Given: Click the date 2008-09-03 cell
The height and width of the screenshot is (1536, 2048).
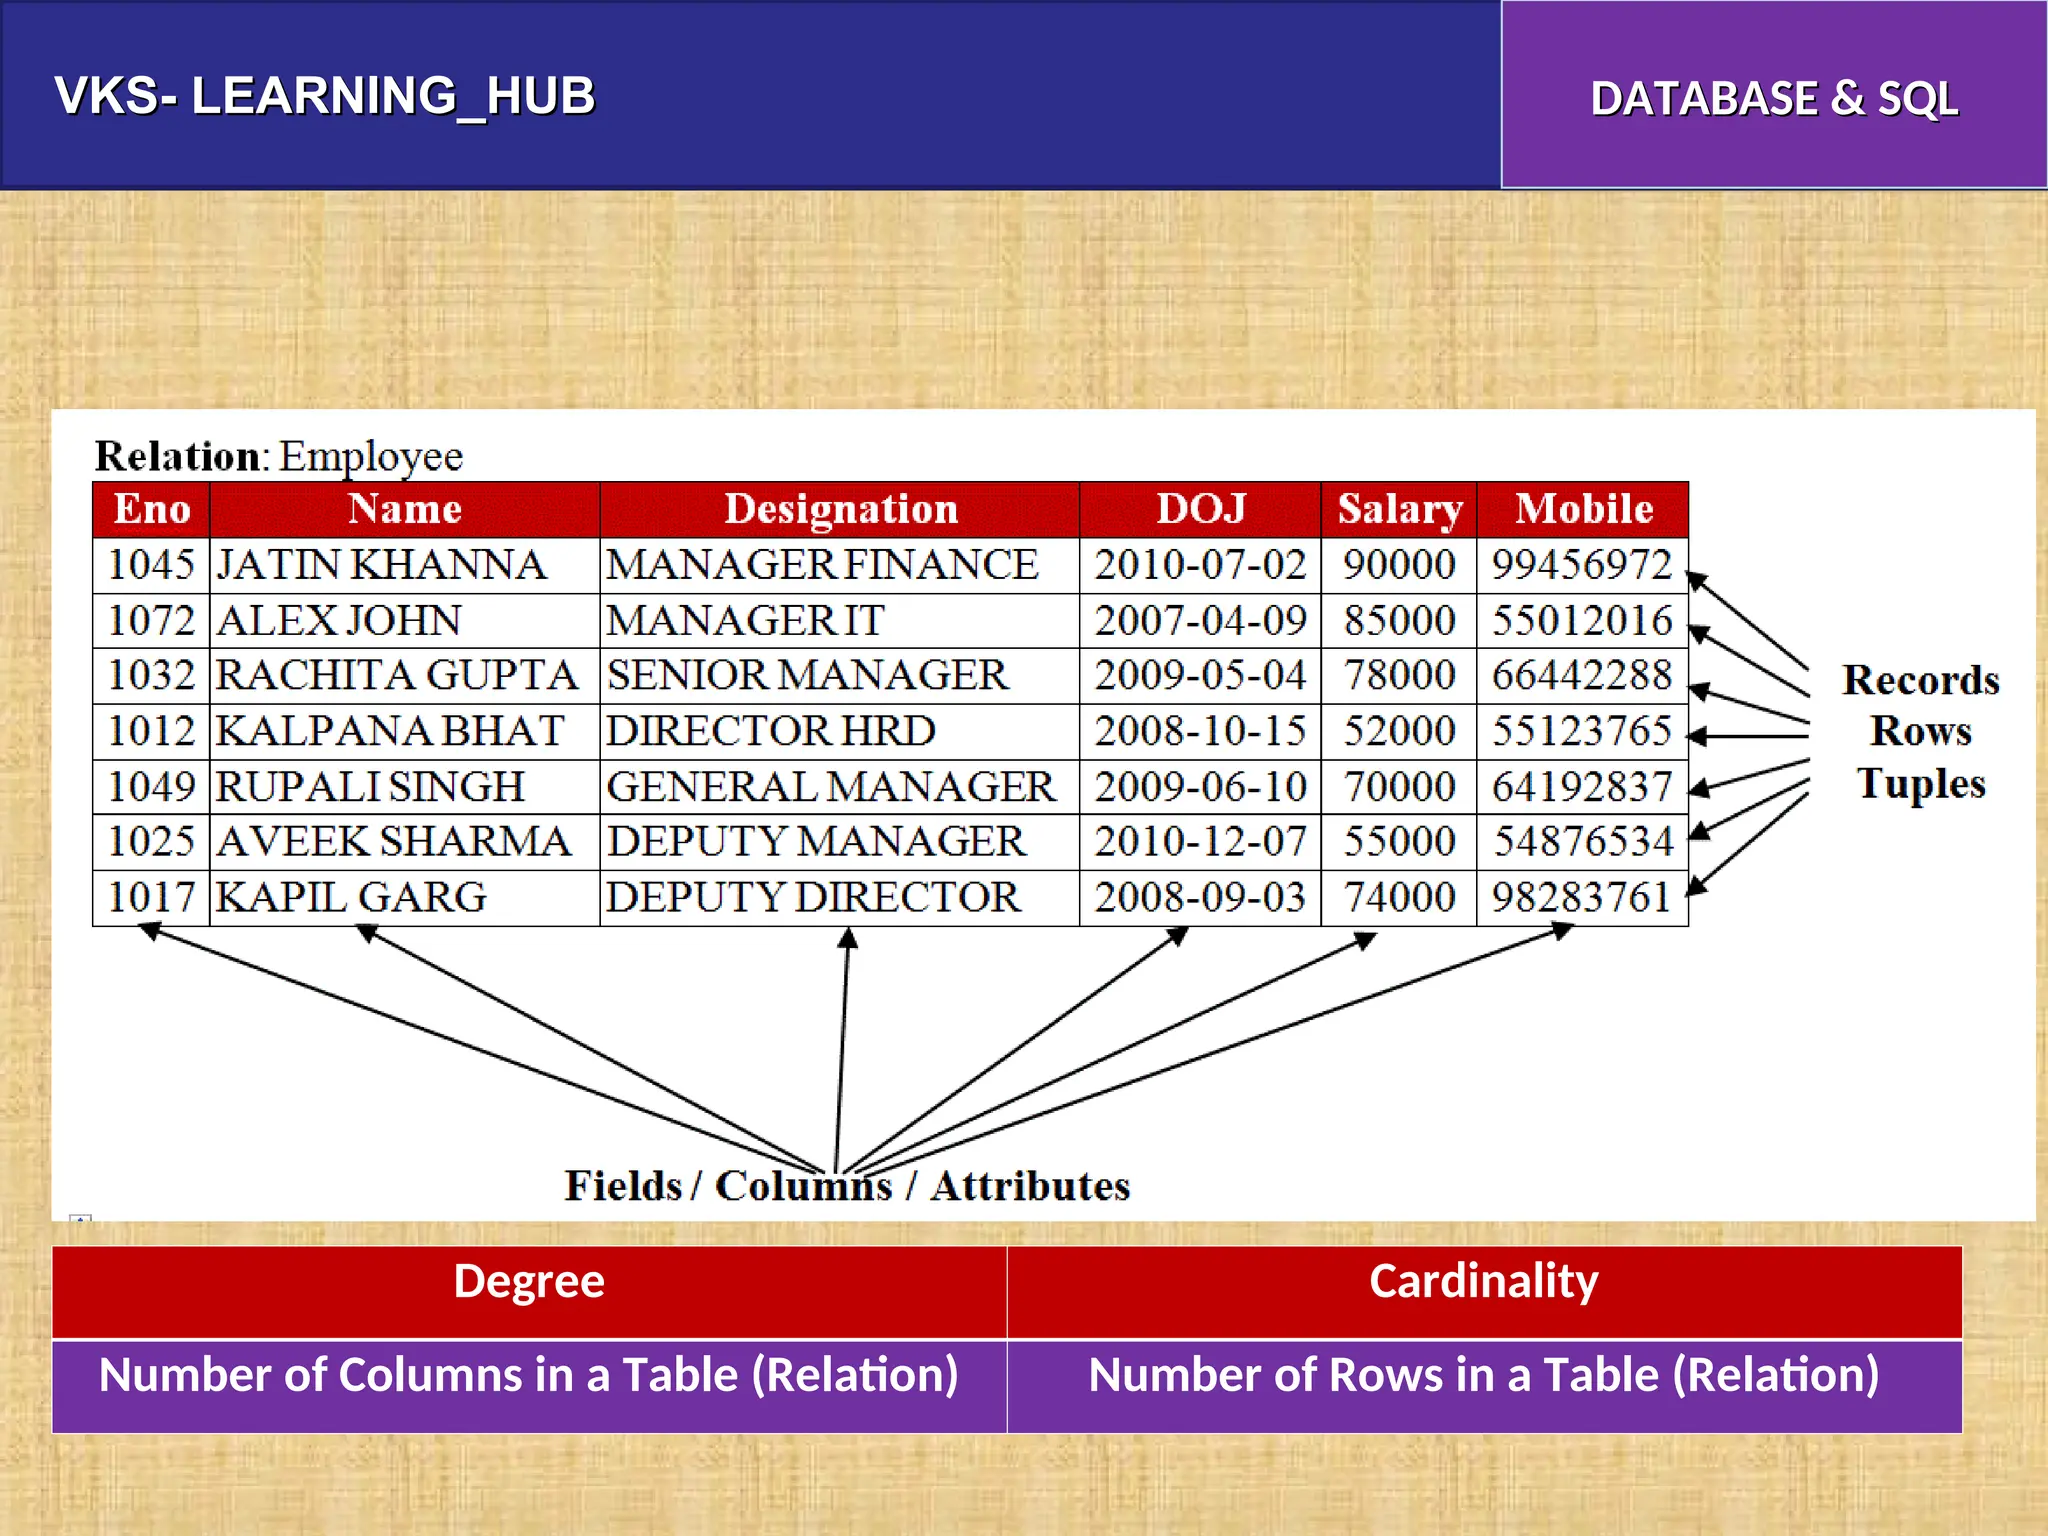Looking at the screenshot, I should pos(1200,898).
